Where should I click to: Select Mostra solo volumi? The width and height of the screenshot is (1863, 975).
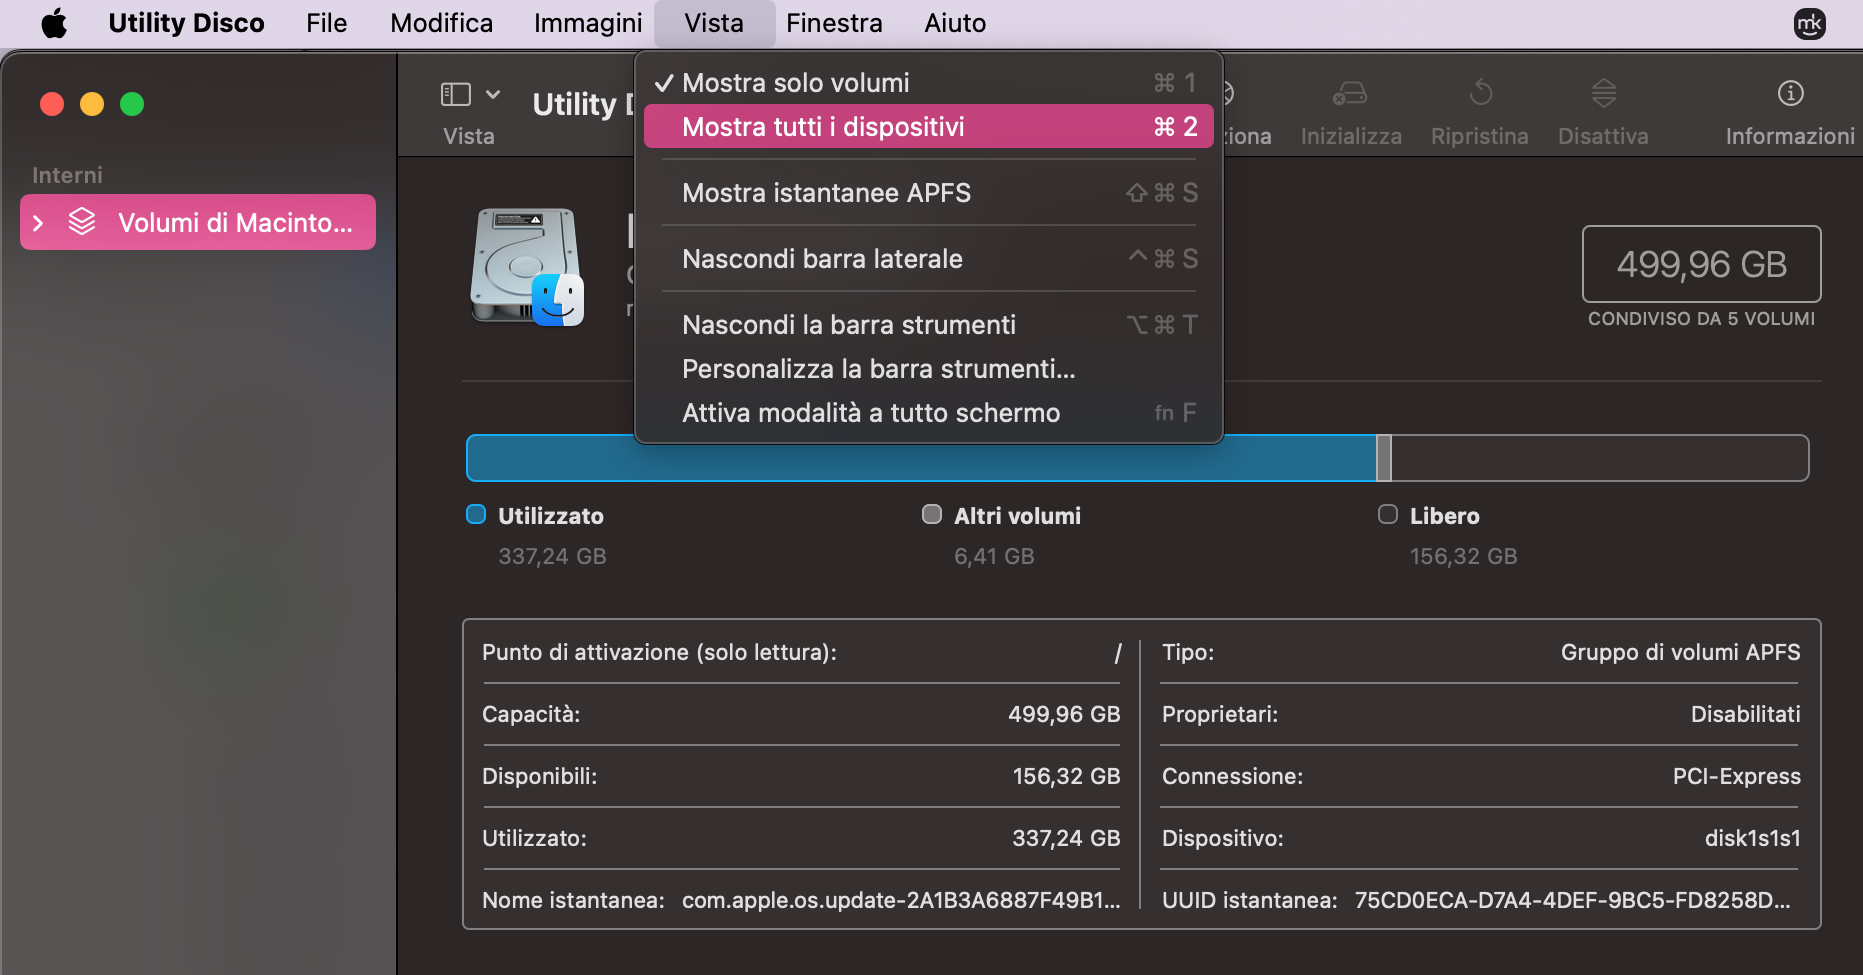pos(929,83)
